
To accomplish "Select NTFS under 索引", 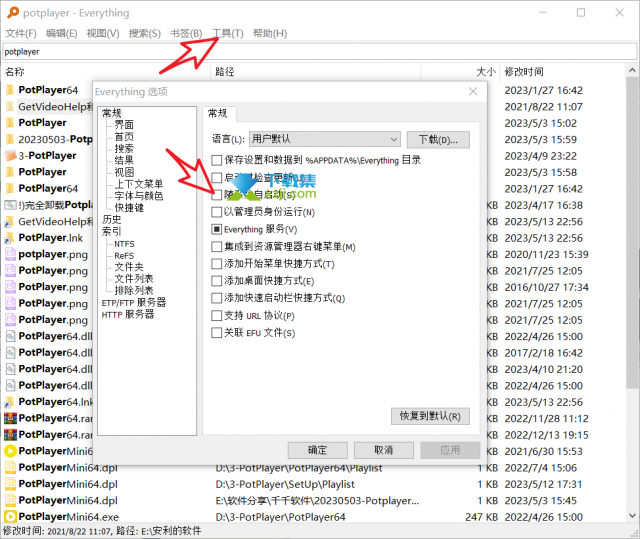I will (x=124, y=244).
